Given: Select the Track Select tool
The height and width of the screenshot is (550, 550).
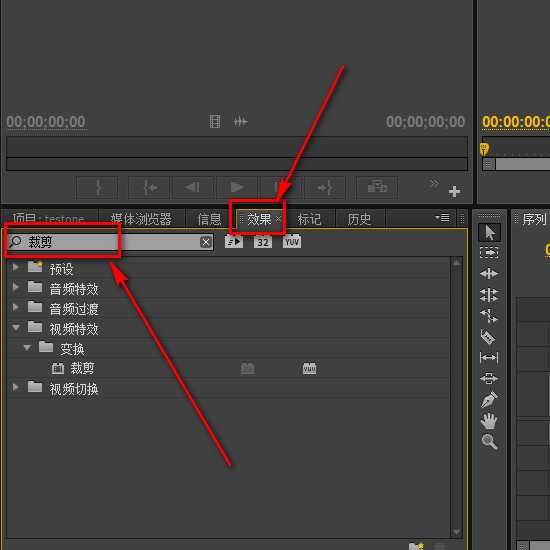Looking at the screenshot, I should coord(489,253).
